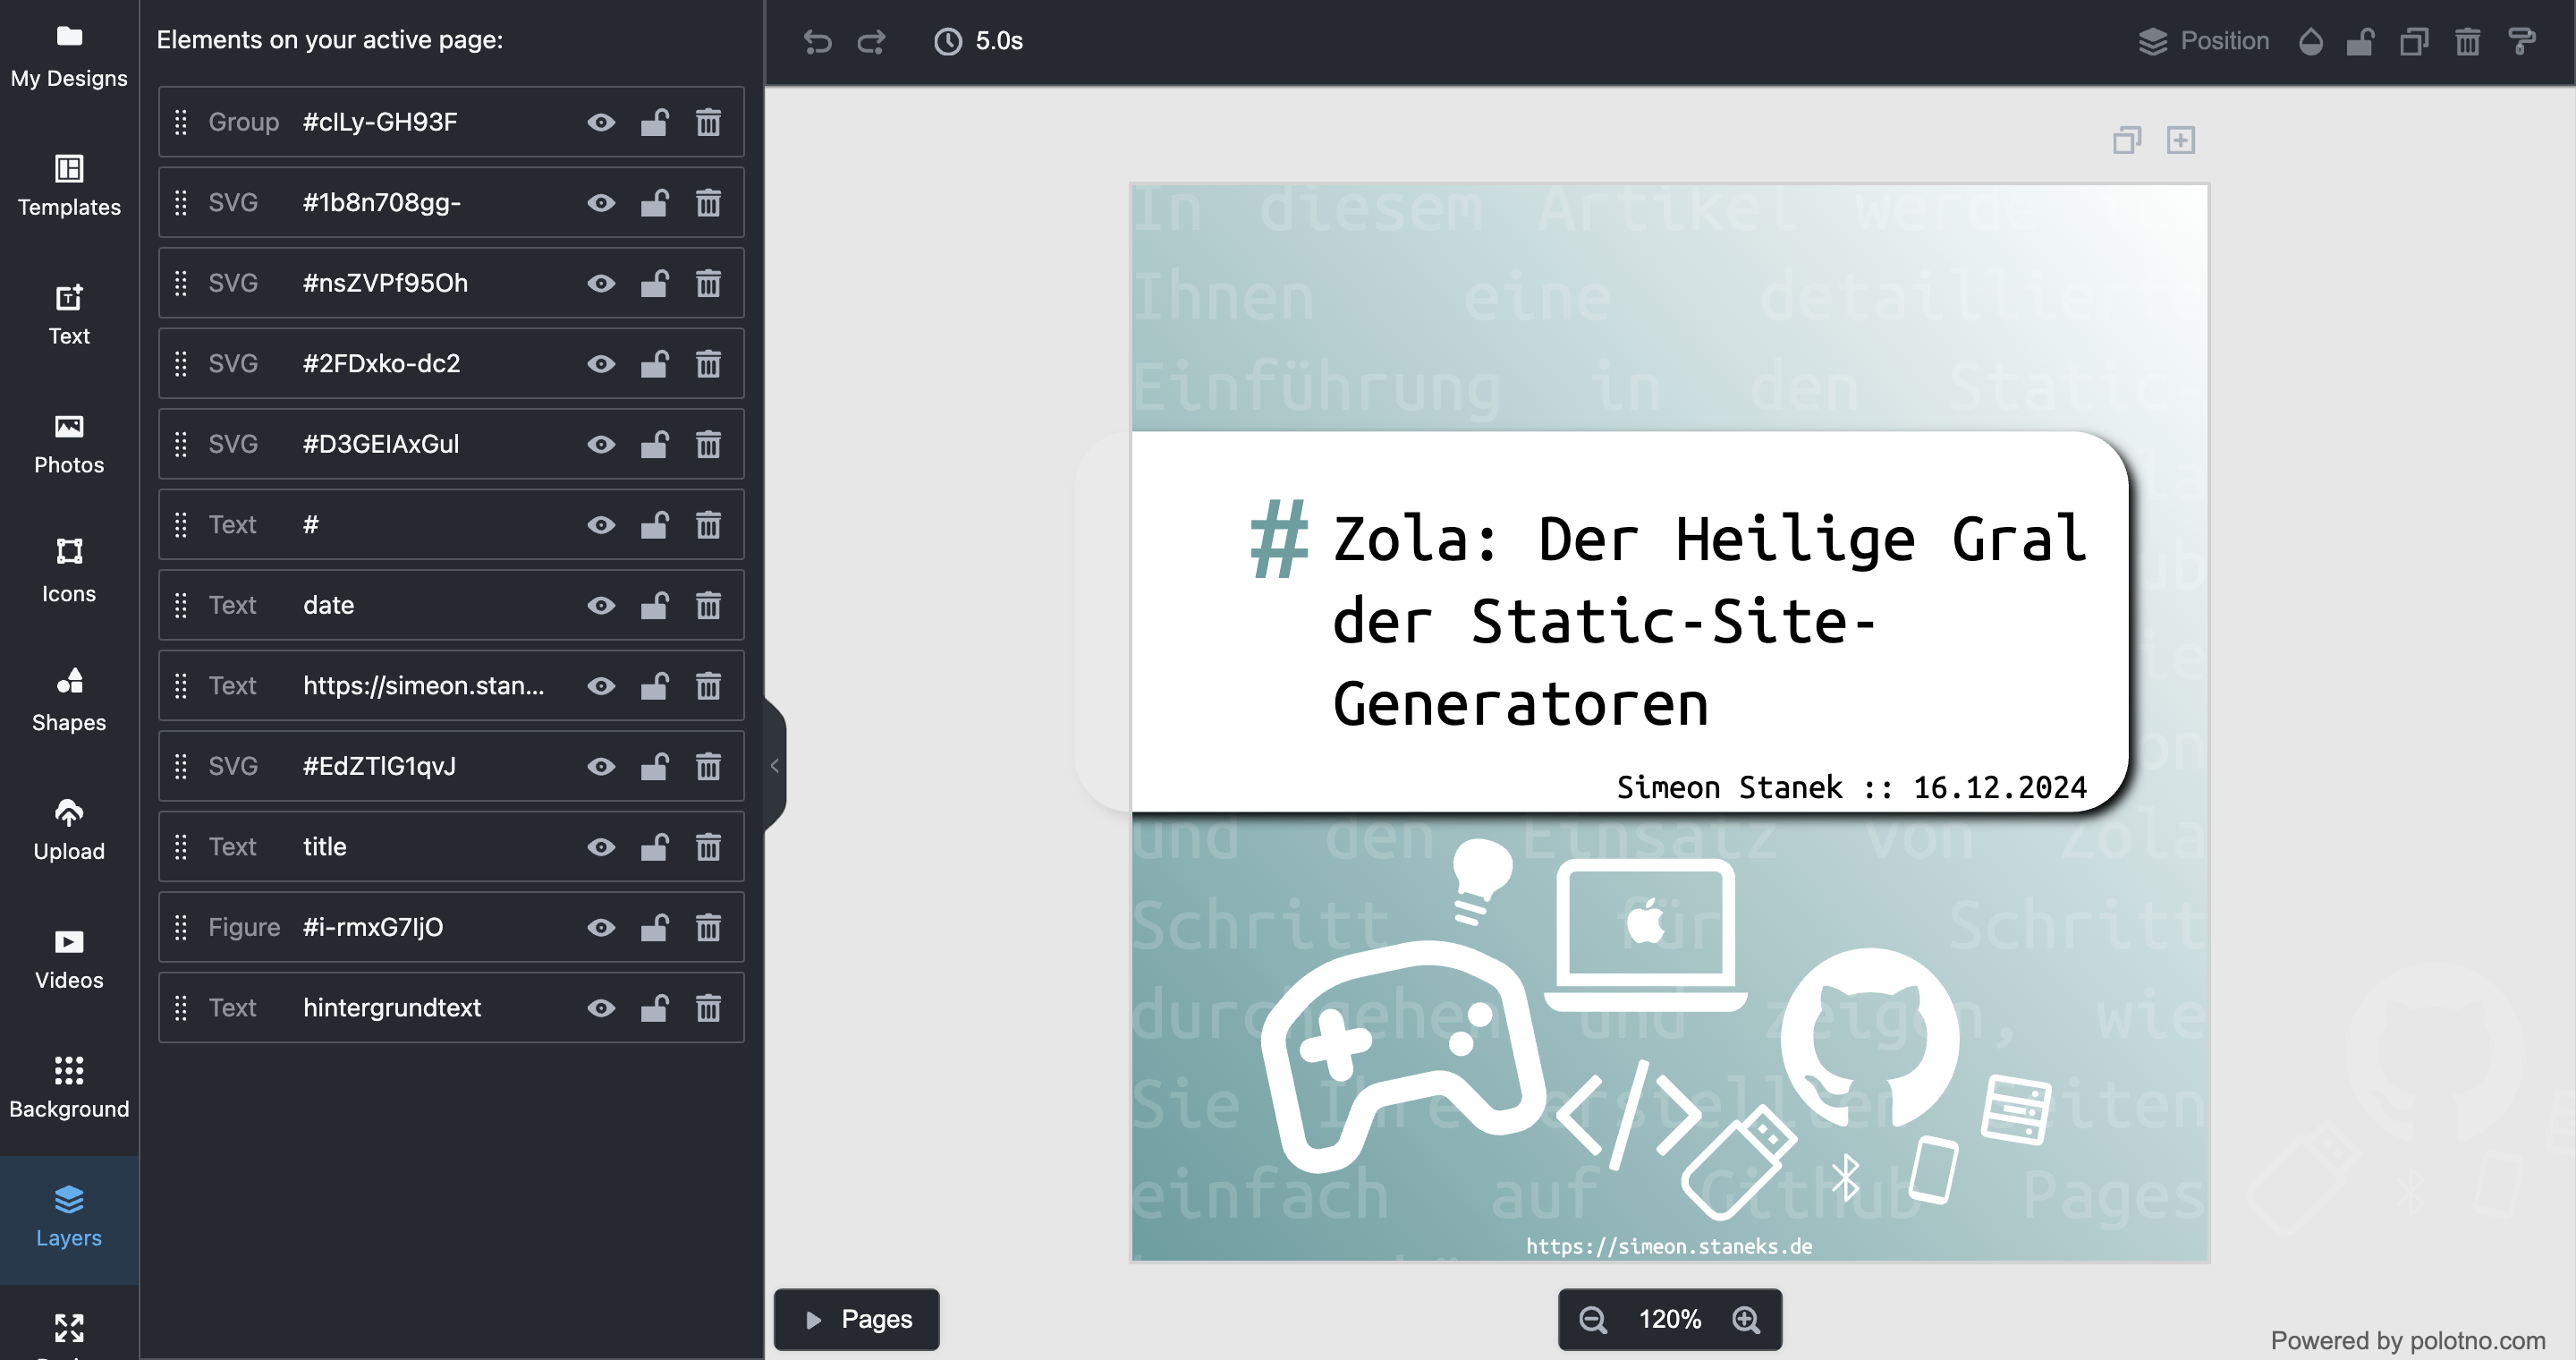Lock the Figure #i-rmxG7IjO layer
This screenshot has height=1360, width=2576.
(x=655, y=927)
